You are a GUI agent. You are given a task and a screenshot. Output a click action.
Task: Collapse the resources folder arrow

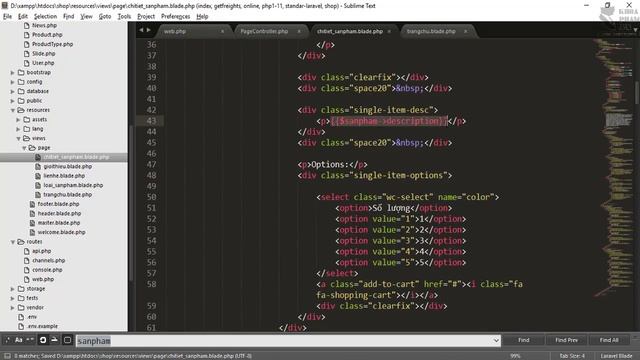click(13, 110)
